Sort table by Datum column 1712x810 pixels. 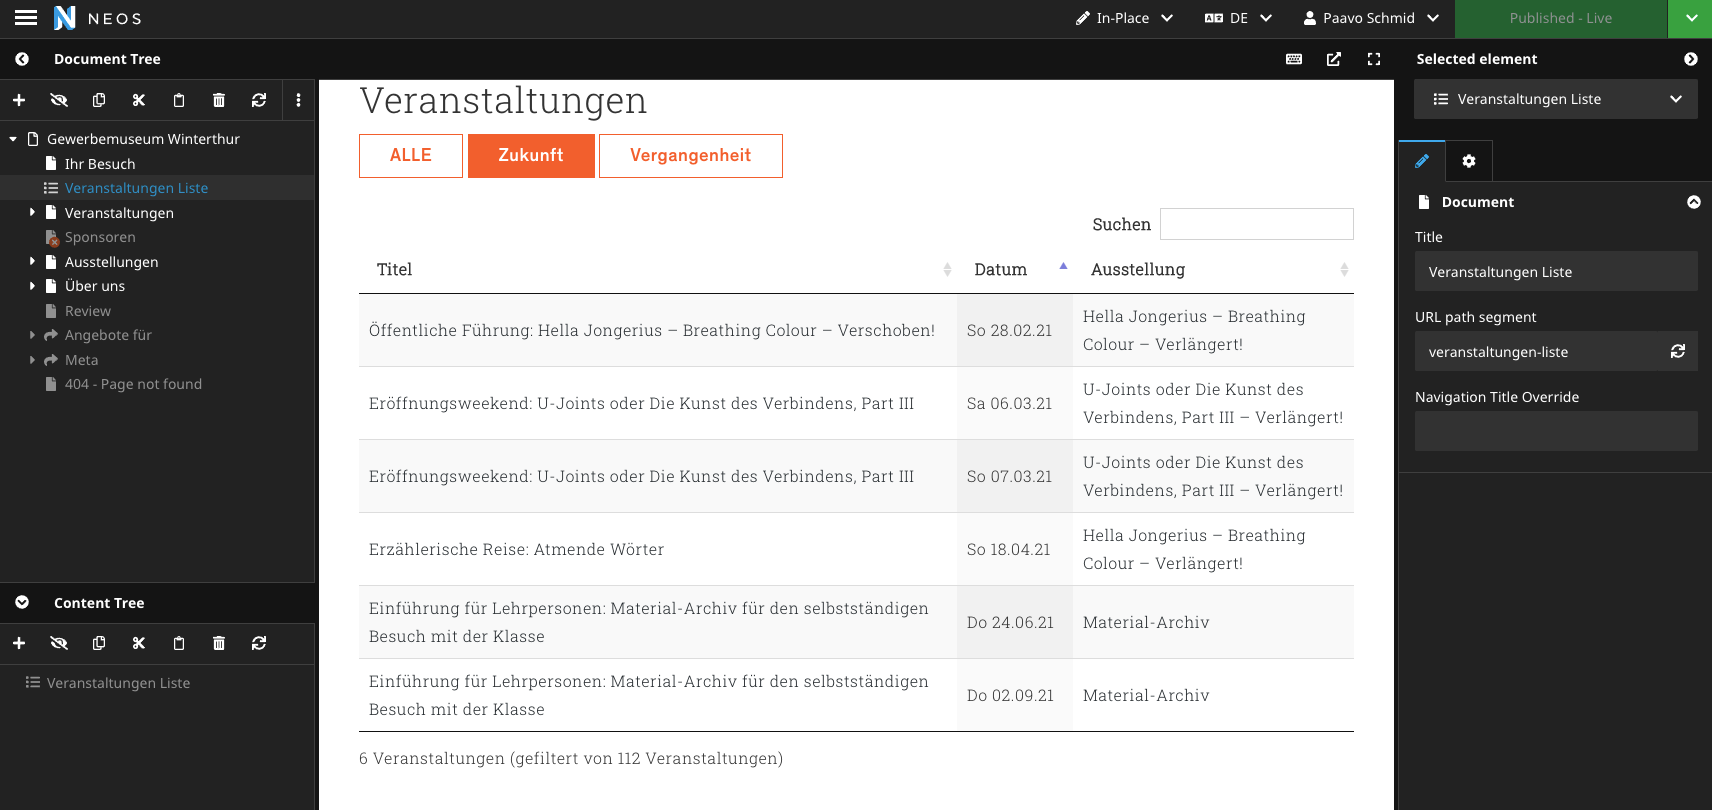pos(1015,269)
